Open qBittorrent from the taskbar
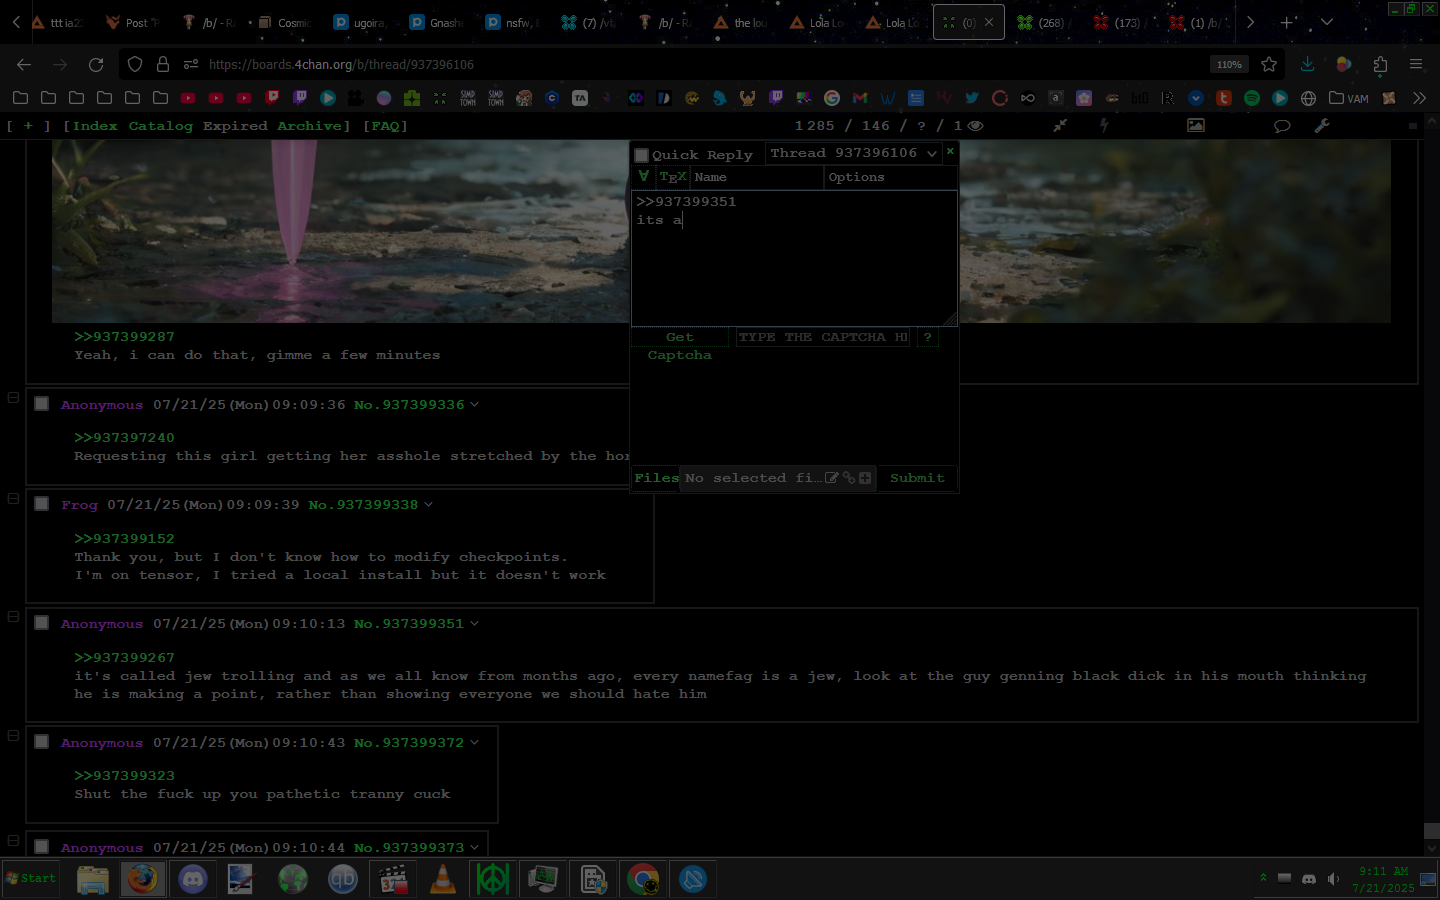This screenshot has height=900, width=1440. 343,879
